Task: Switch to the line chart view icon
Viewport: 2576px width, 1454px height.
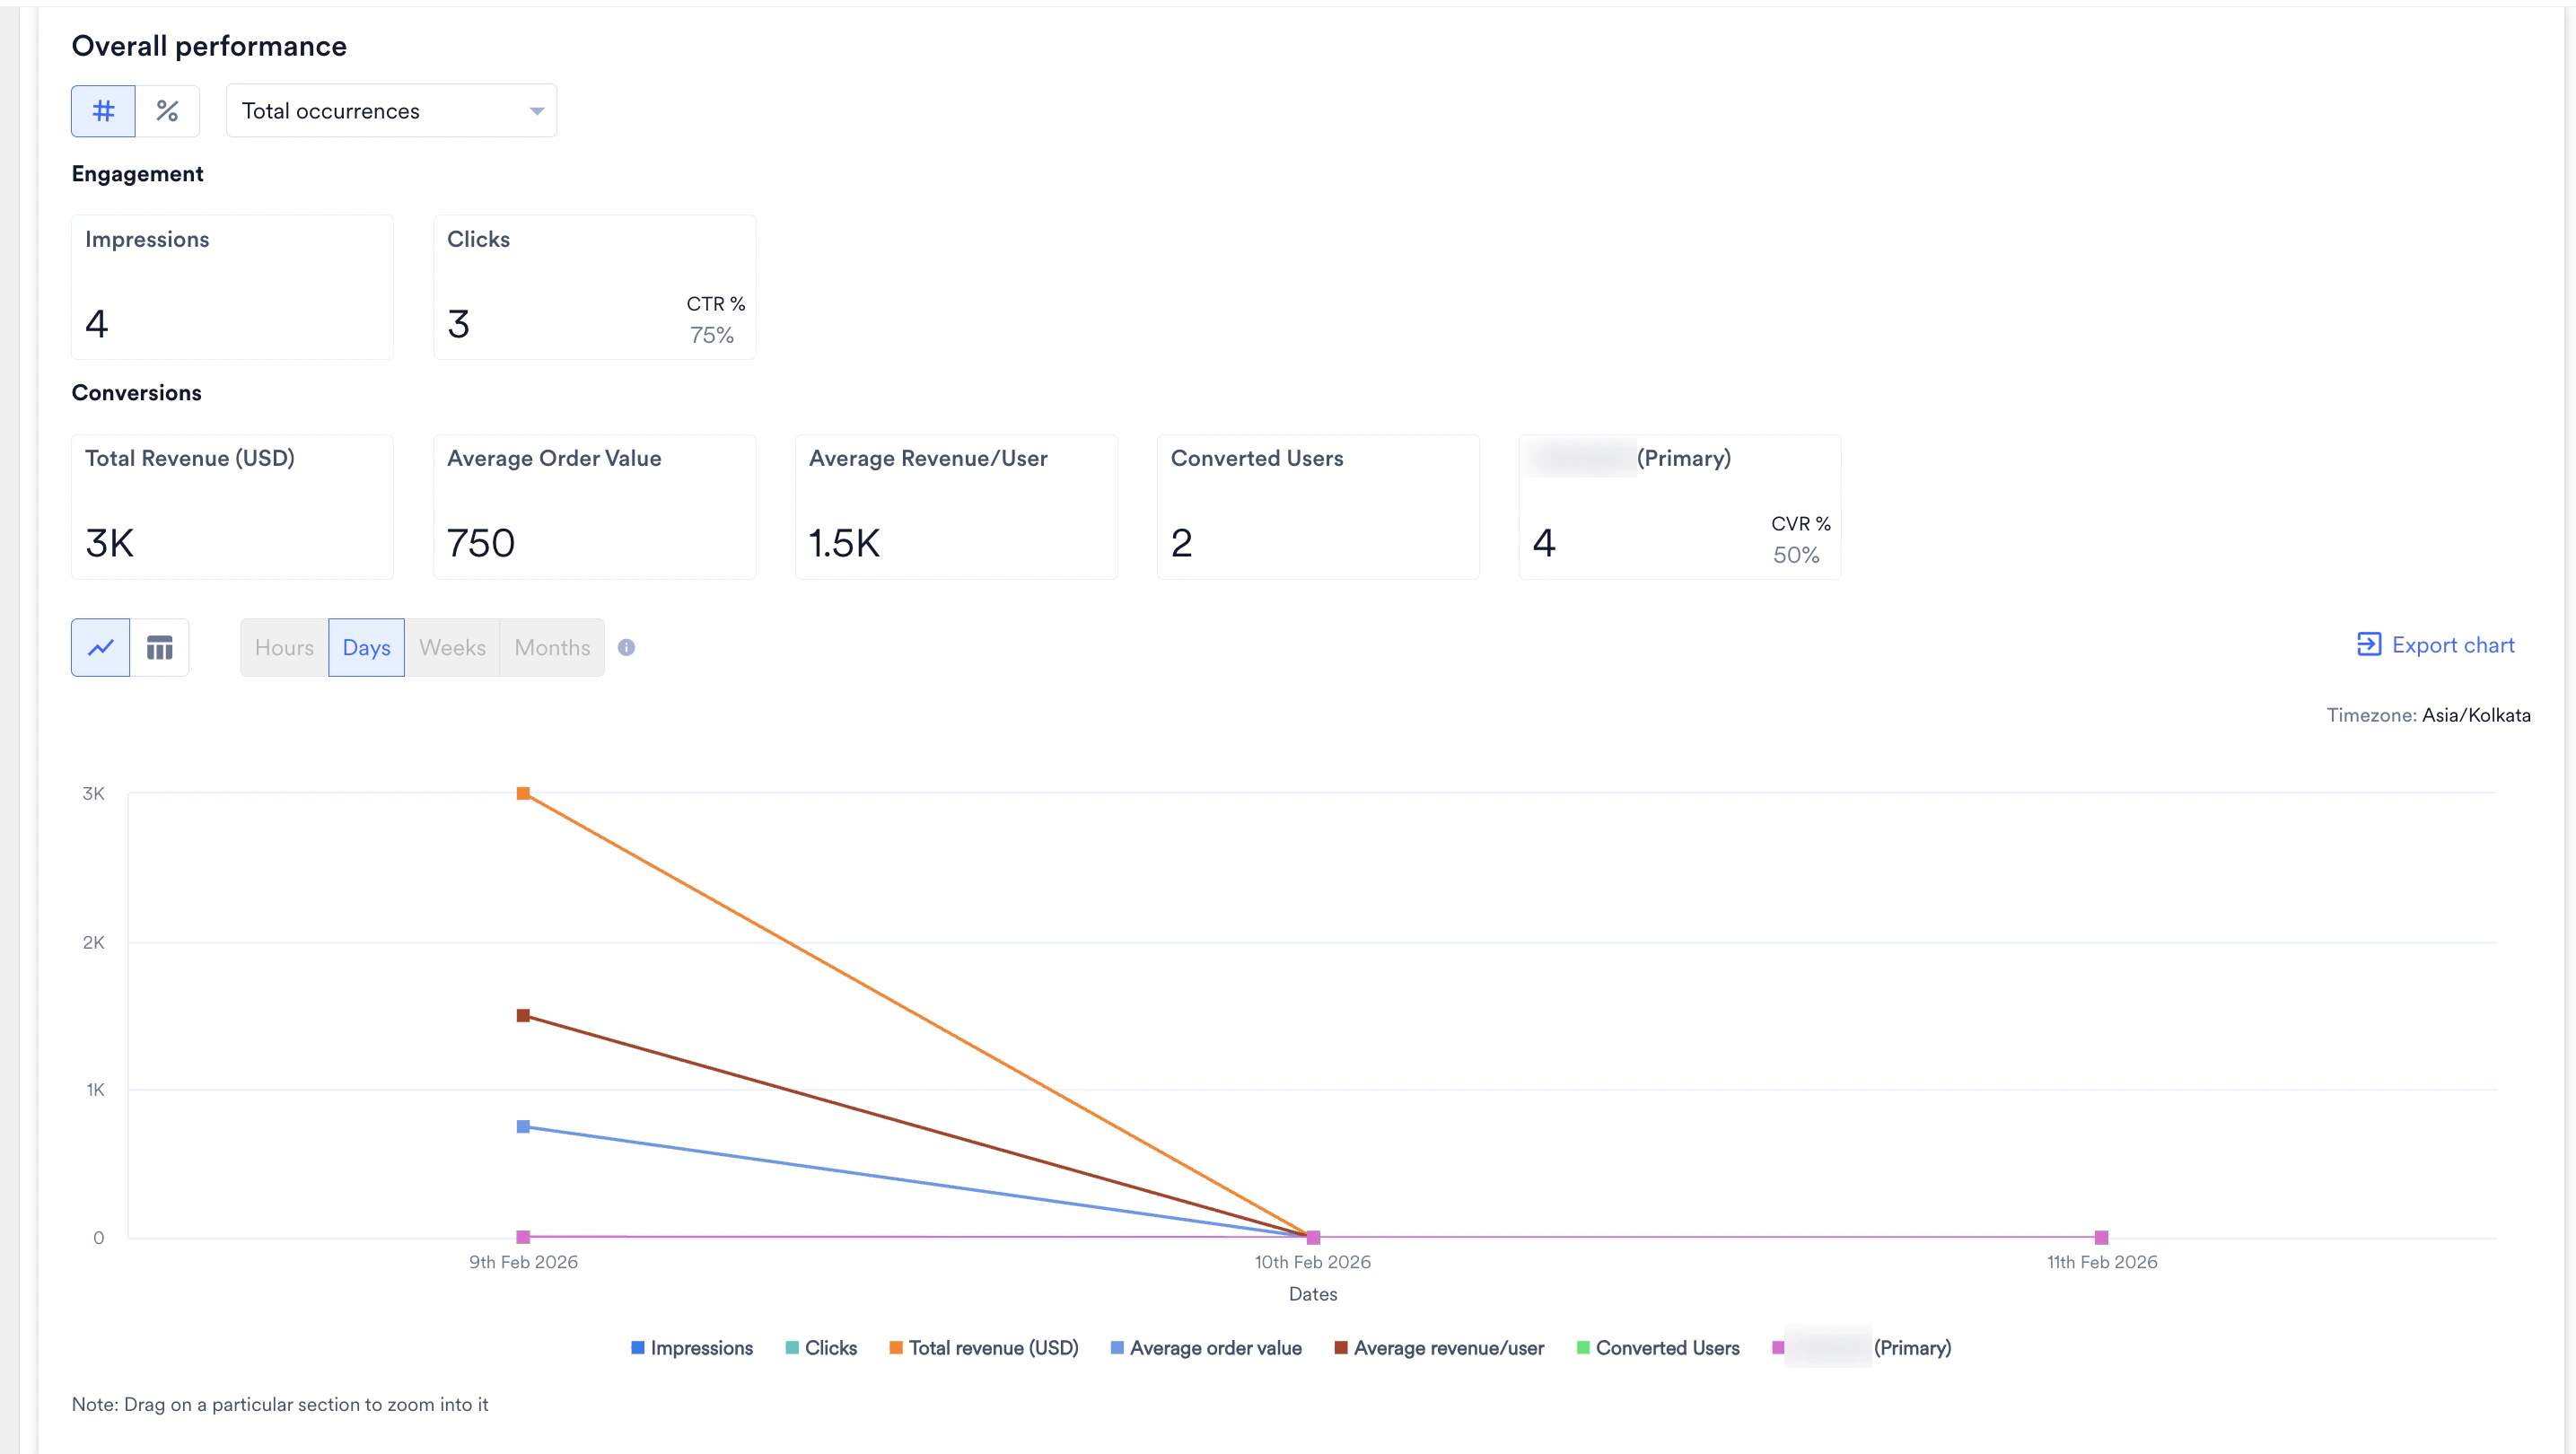Action: click(x=100, y=647)
